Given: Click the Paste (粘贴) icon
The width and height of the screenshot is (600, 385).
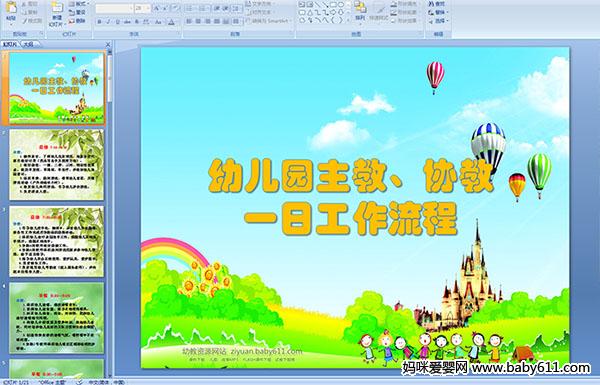Looking at the screenshot, I should coord(11,11).
